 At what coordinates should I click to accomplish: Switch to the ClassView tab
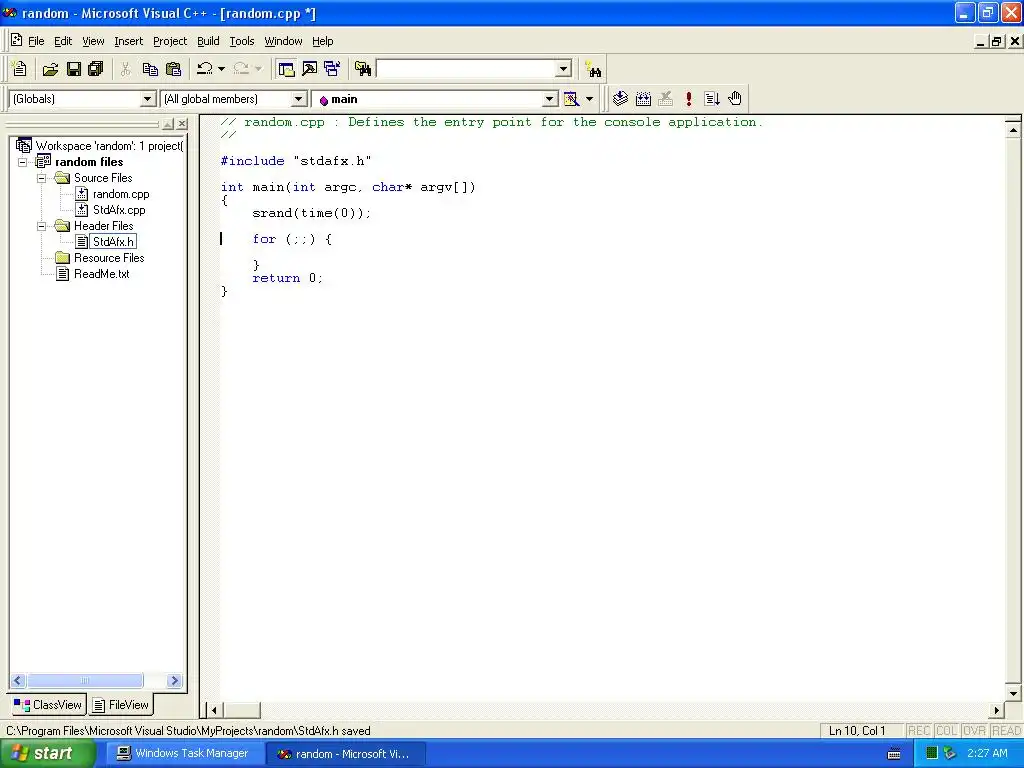pos(48,705)
